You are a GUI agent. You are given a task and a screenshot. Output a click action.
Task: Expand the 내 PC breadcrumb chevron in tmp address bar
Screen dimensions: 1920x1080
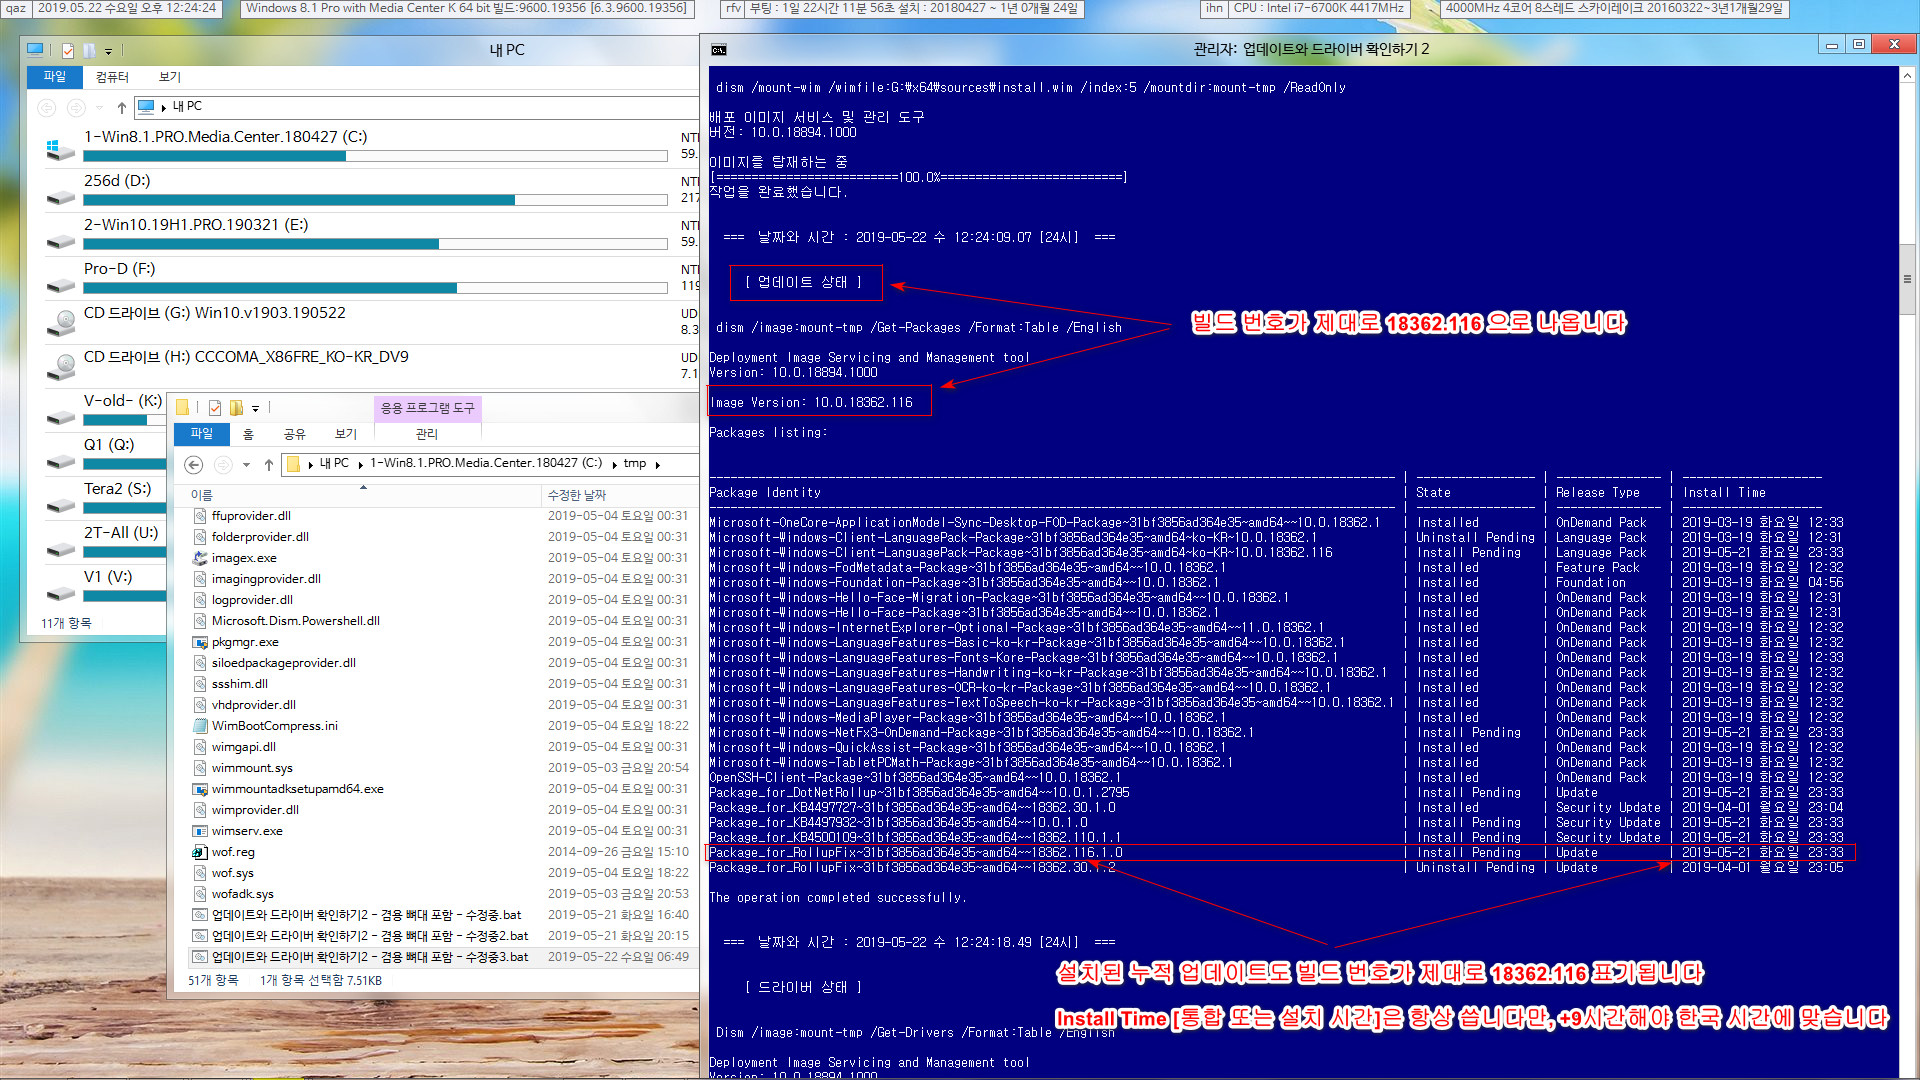360,464
